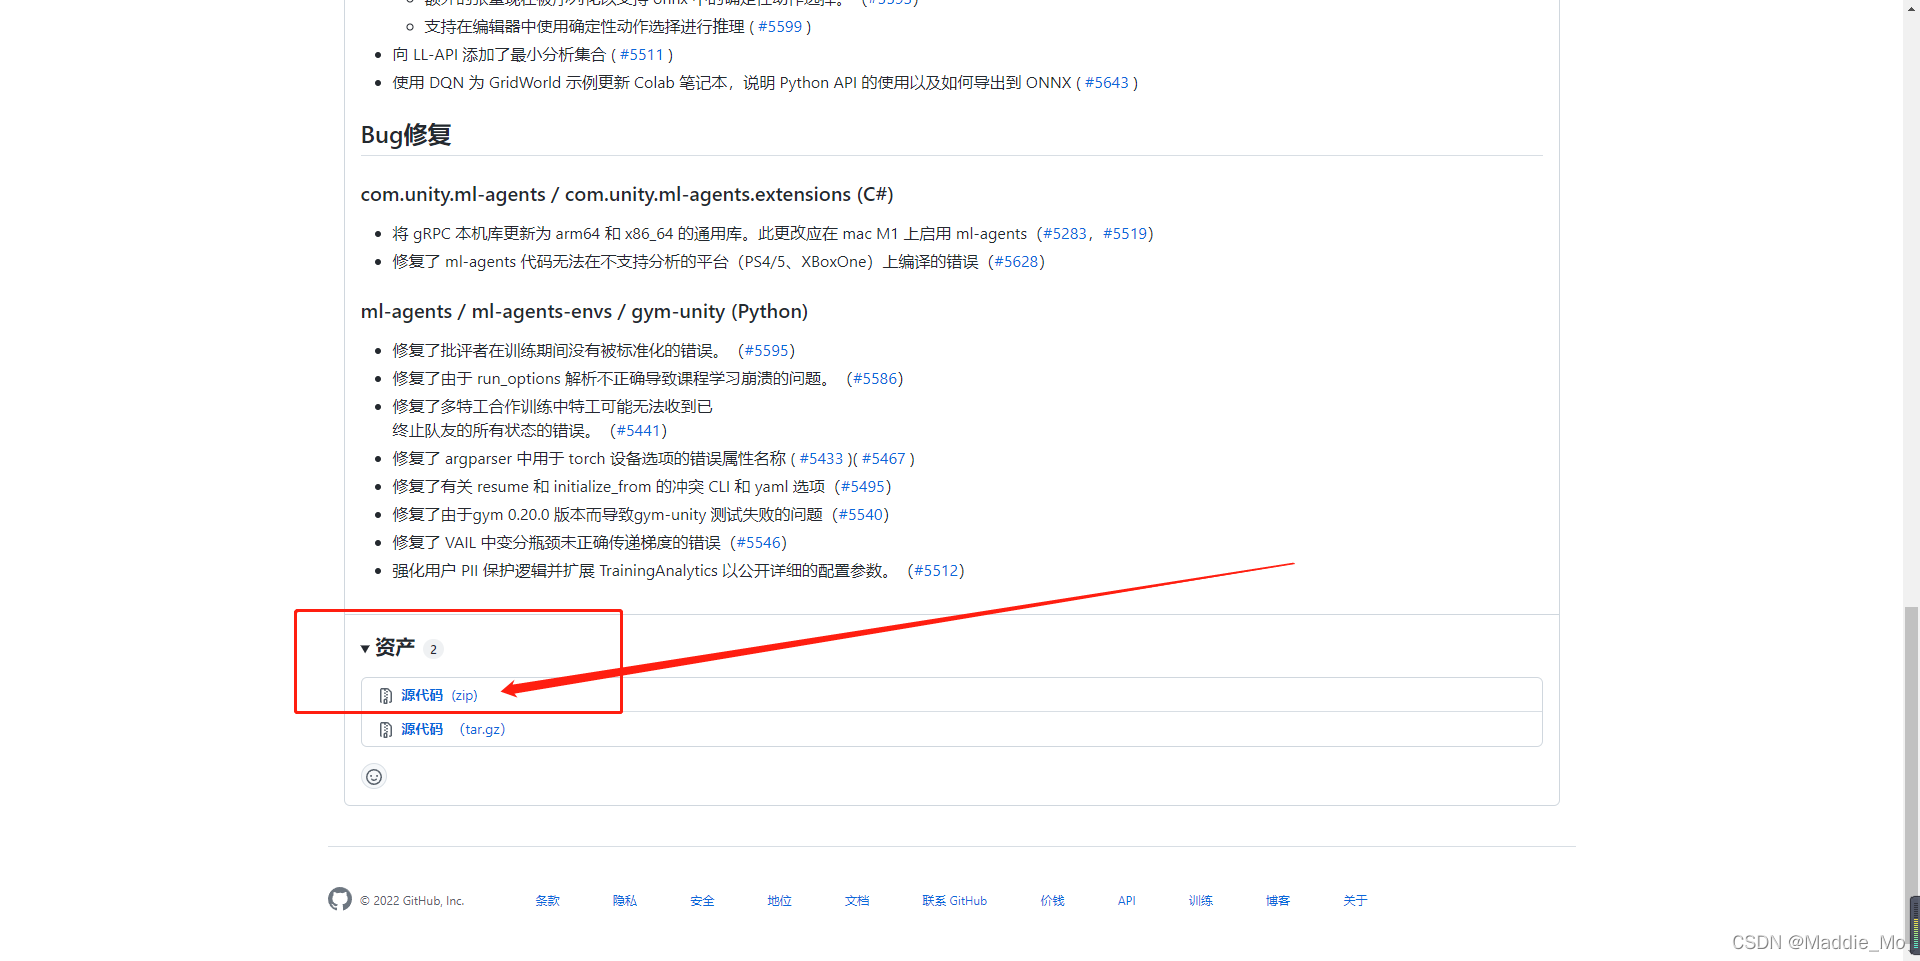Open the smiley emoji reaction picker
This screenshot has width=1920, height=961.
(374, 777)
